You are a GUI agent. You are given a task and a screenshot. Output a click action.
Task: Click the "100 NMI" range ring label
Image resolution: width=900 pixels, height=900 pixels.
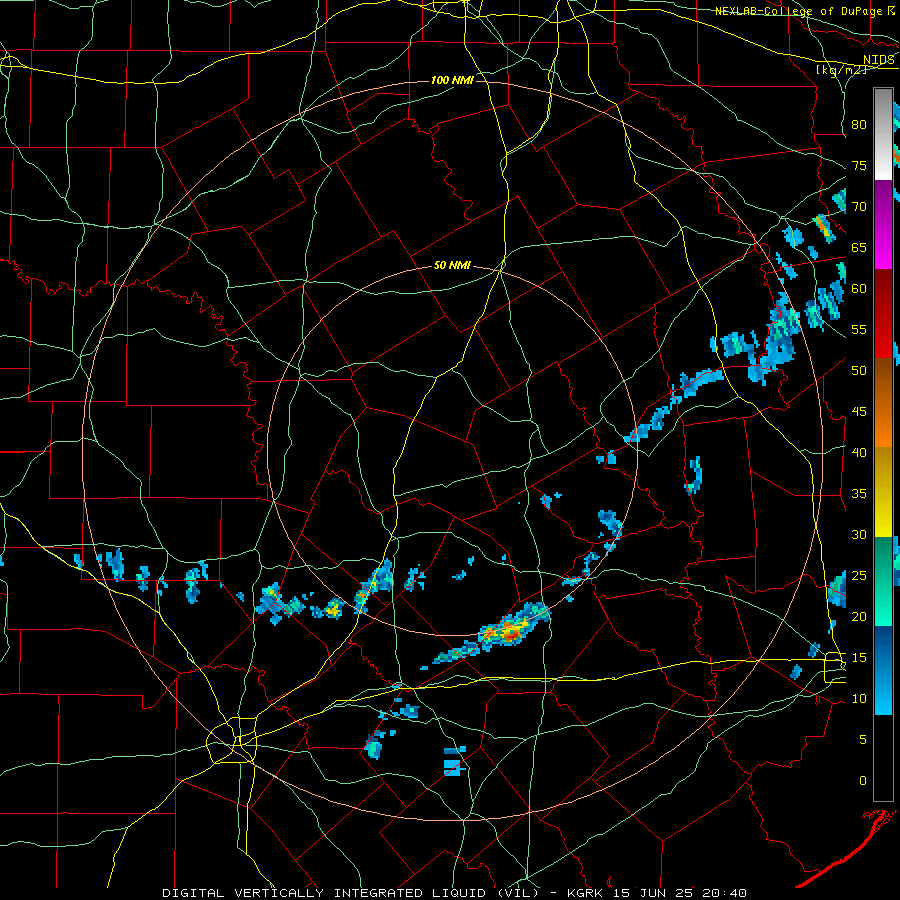pyautogui.click(x=452, y=80)
